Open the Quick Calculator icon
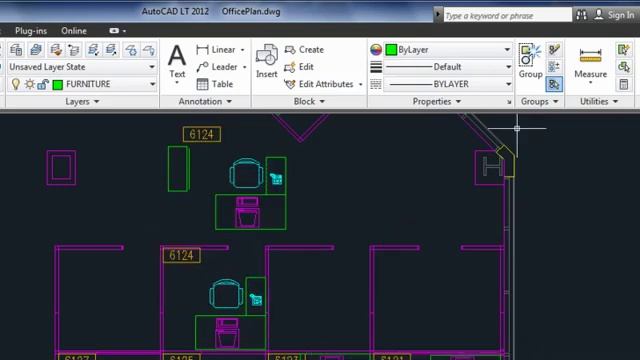 [x=623, y=84]
